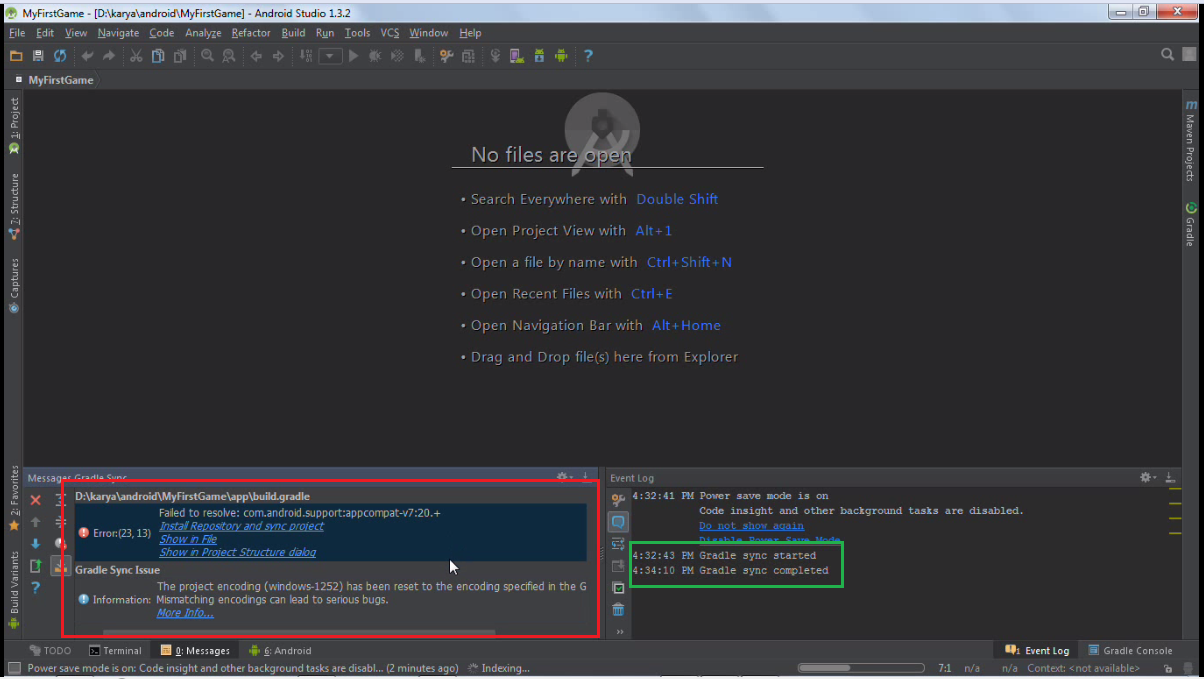The height and width of the screenshot is (682, 1204).
Task: Click the Copy toolbar icon
Action: [158, 56]
